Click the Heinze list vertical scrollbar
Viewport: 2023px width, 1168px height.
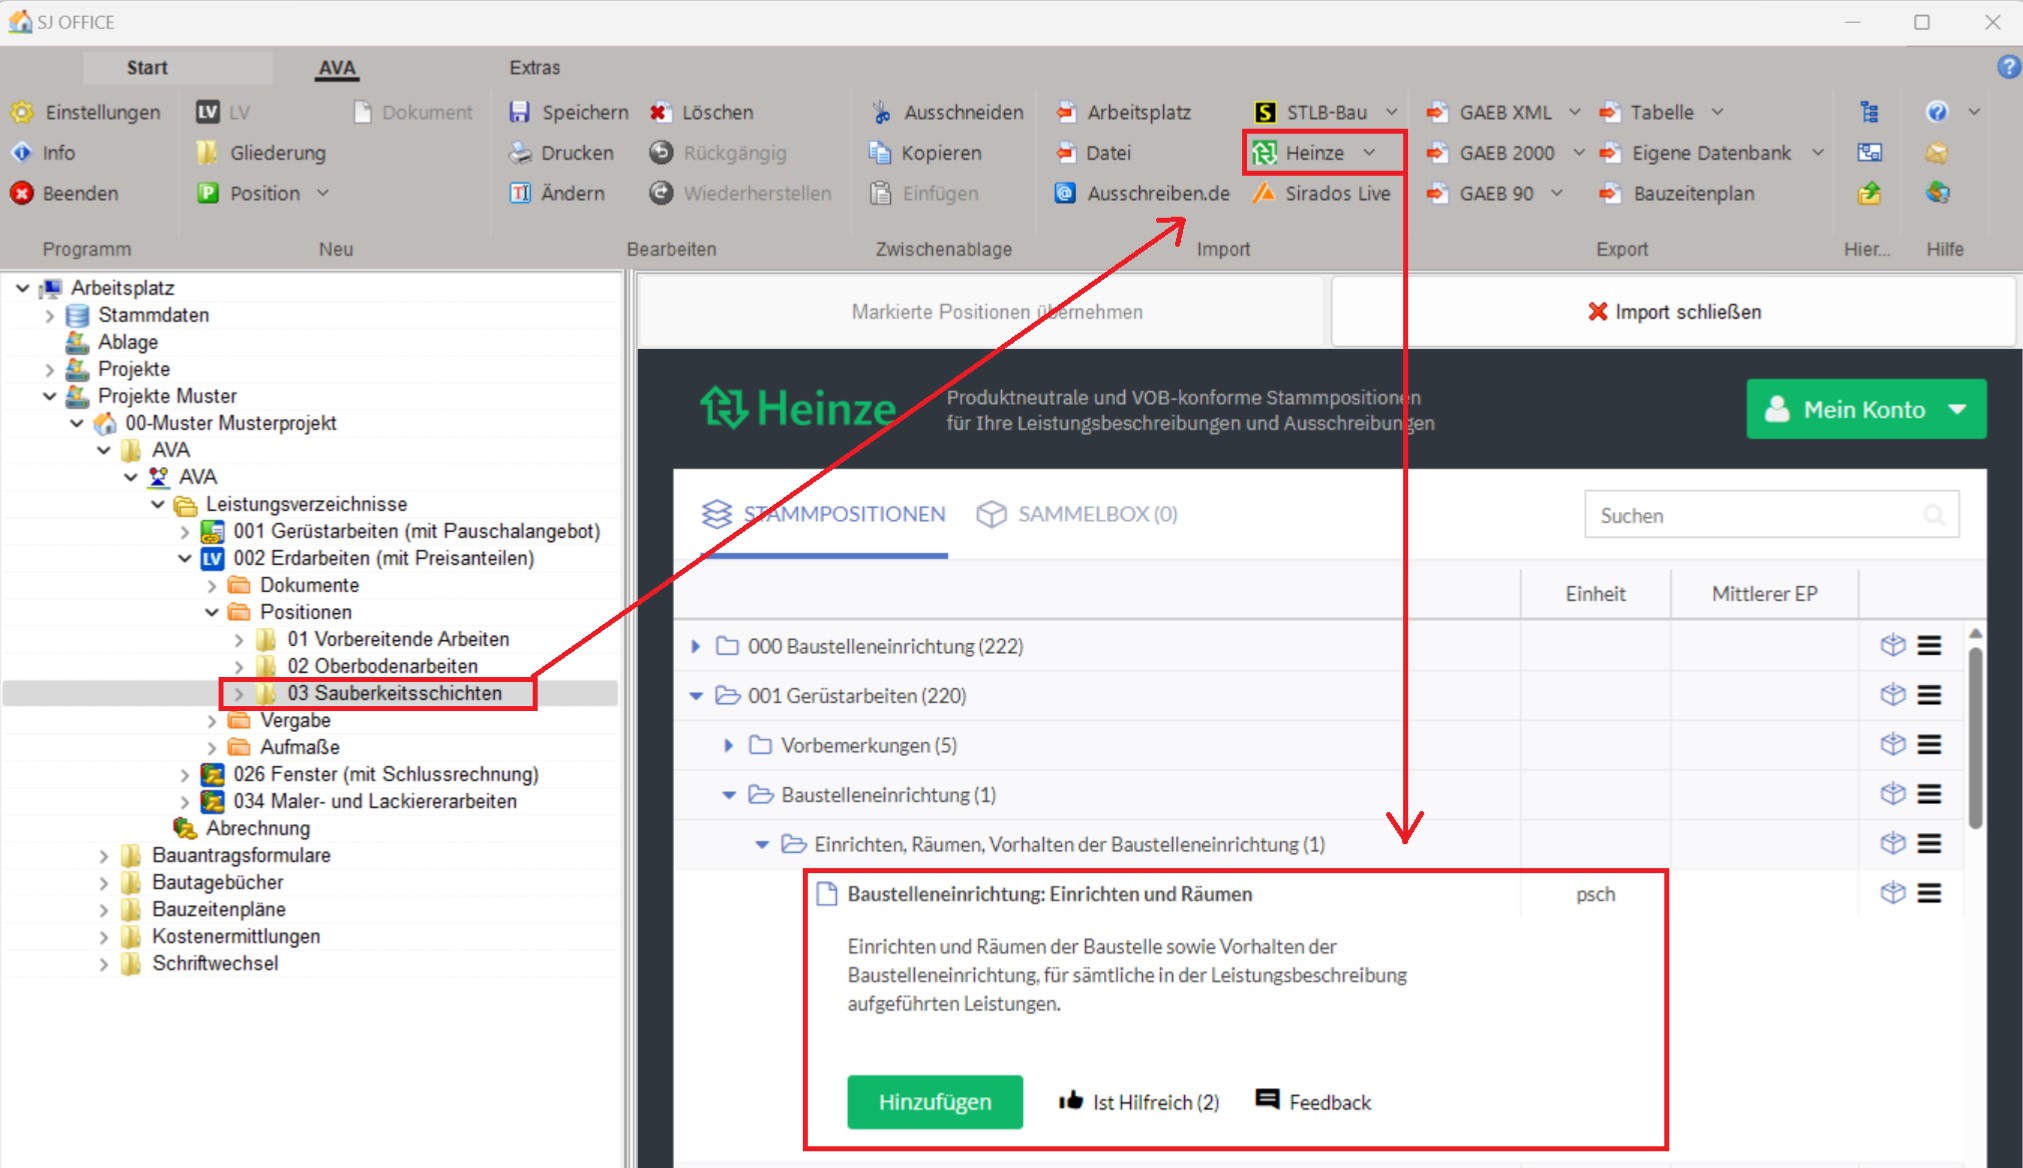point(1975,738)
